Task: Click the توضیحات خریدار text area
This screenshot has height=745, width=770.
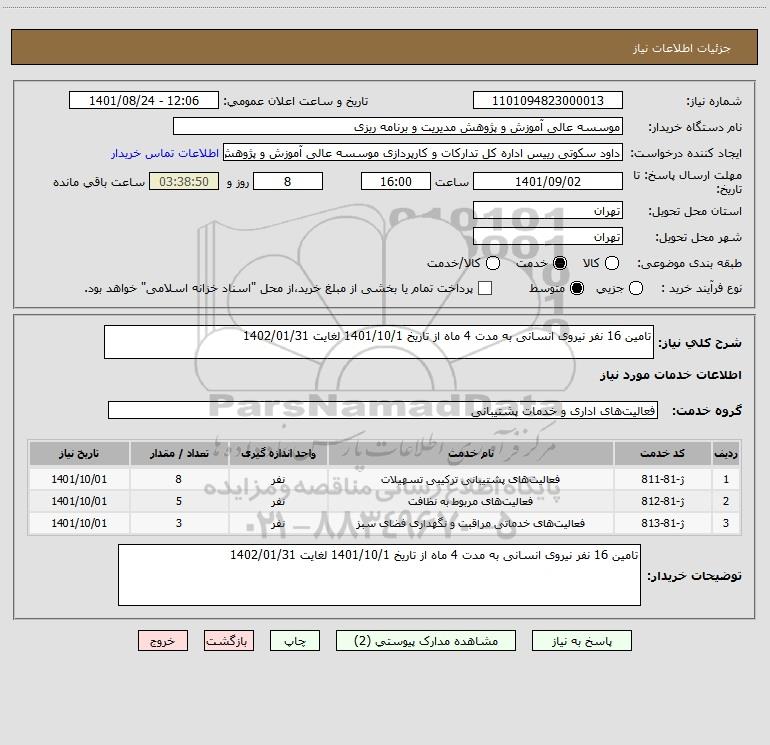Action: point(379,575)
